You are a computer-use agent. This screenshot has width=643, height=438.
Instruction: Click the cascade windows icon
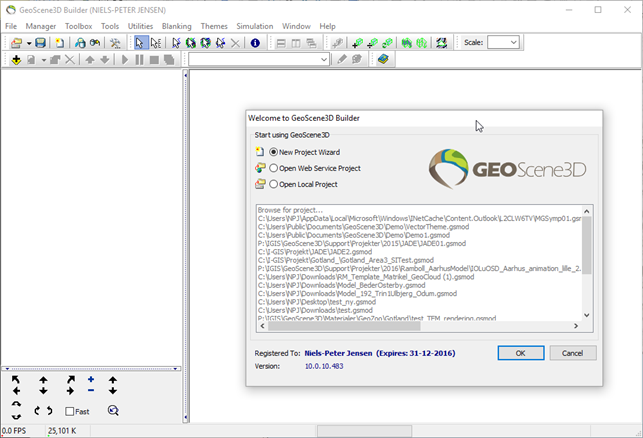(311, 43)
